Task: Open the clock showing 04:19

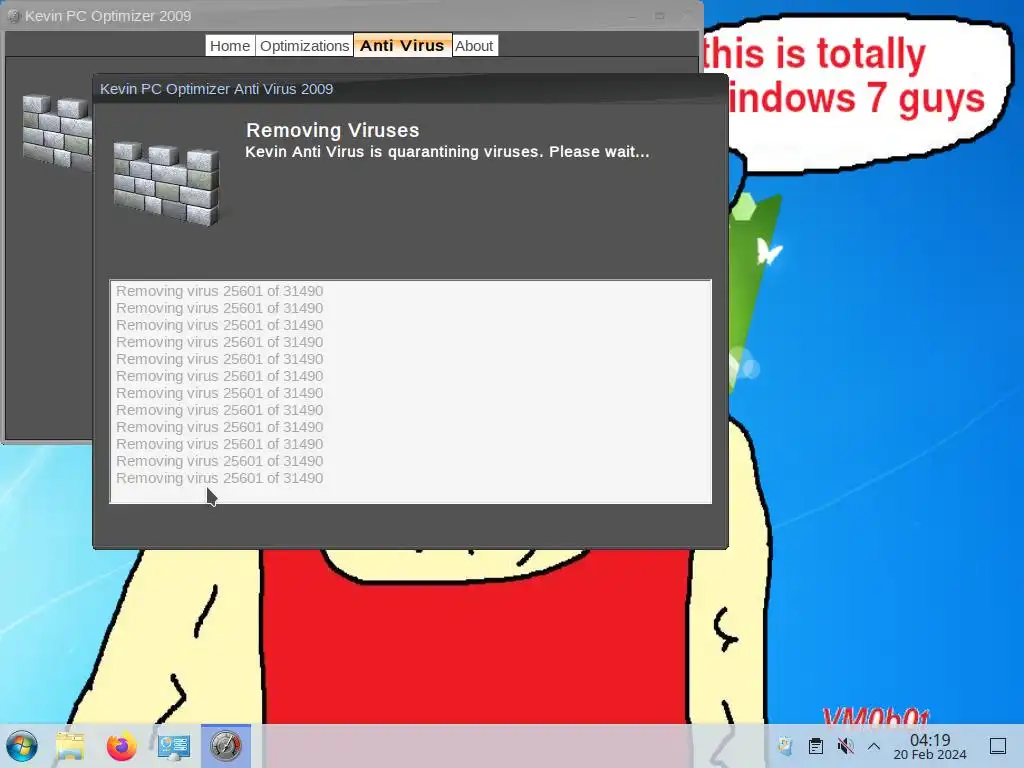Action: pos(930,746)
